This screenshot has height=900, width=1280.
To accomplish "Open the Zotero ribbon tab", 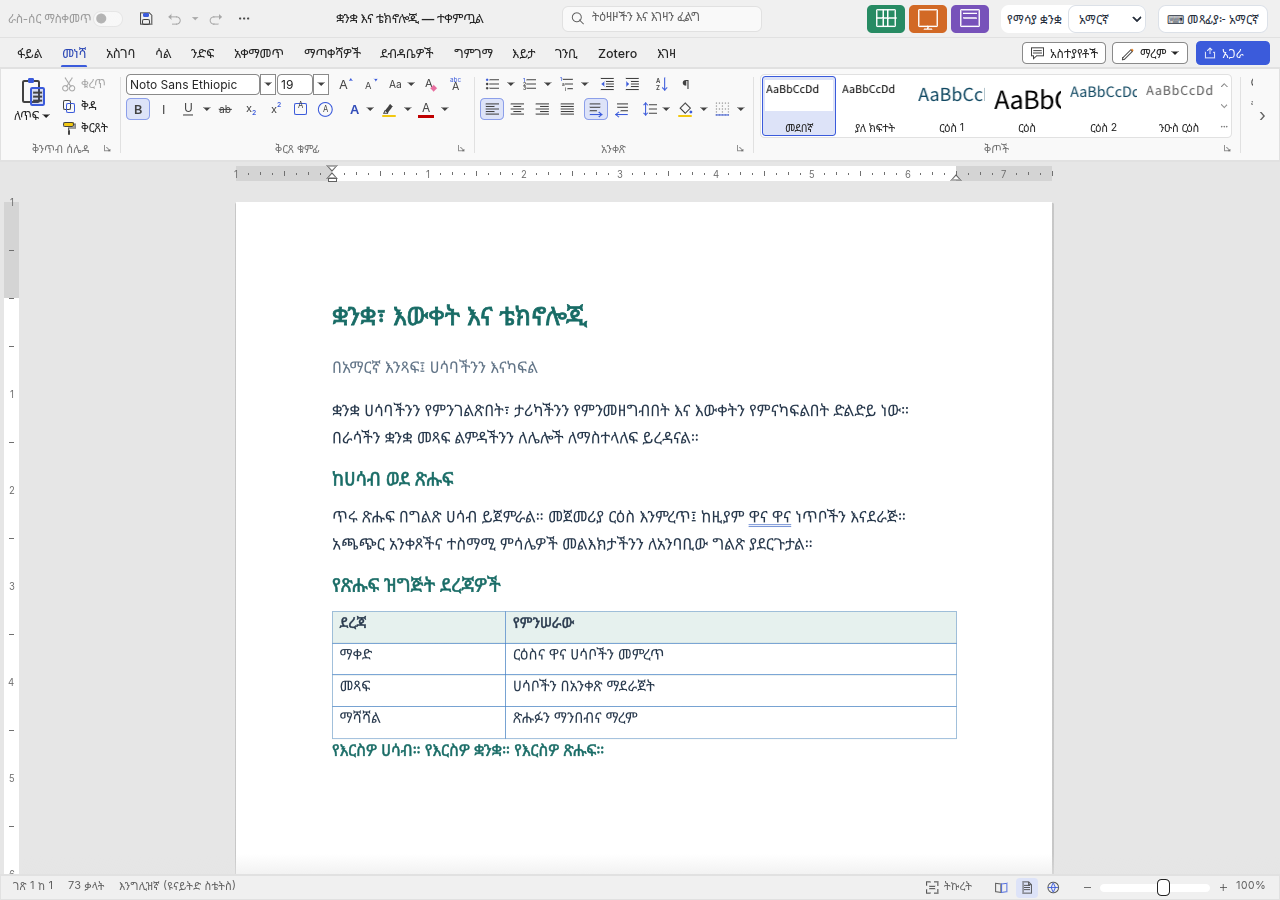I will pyautogui.click(x=617, y=54).
